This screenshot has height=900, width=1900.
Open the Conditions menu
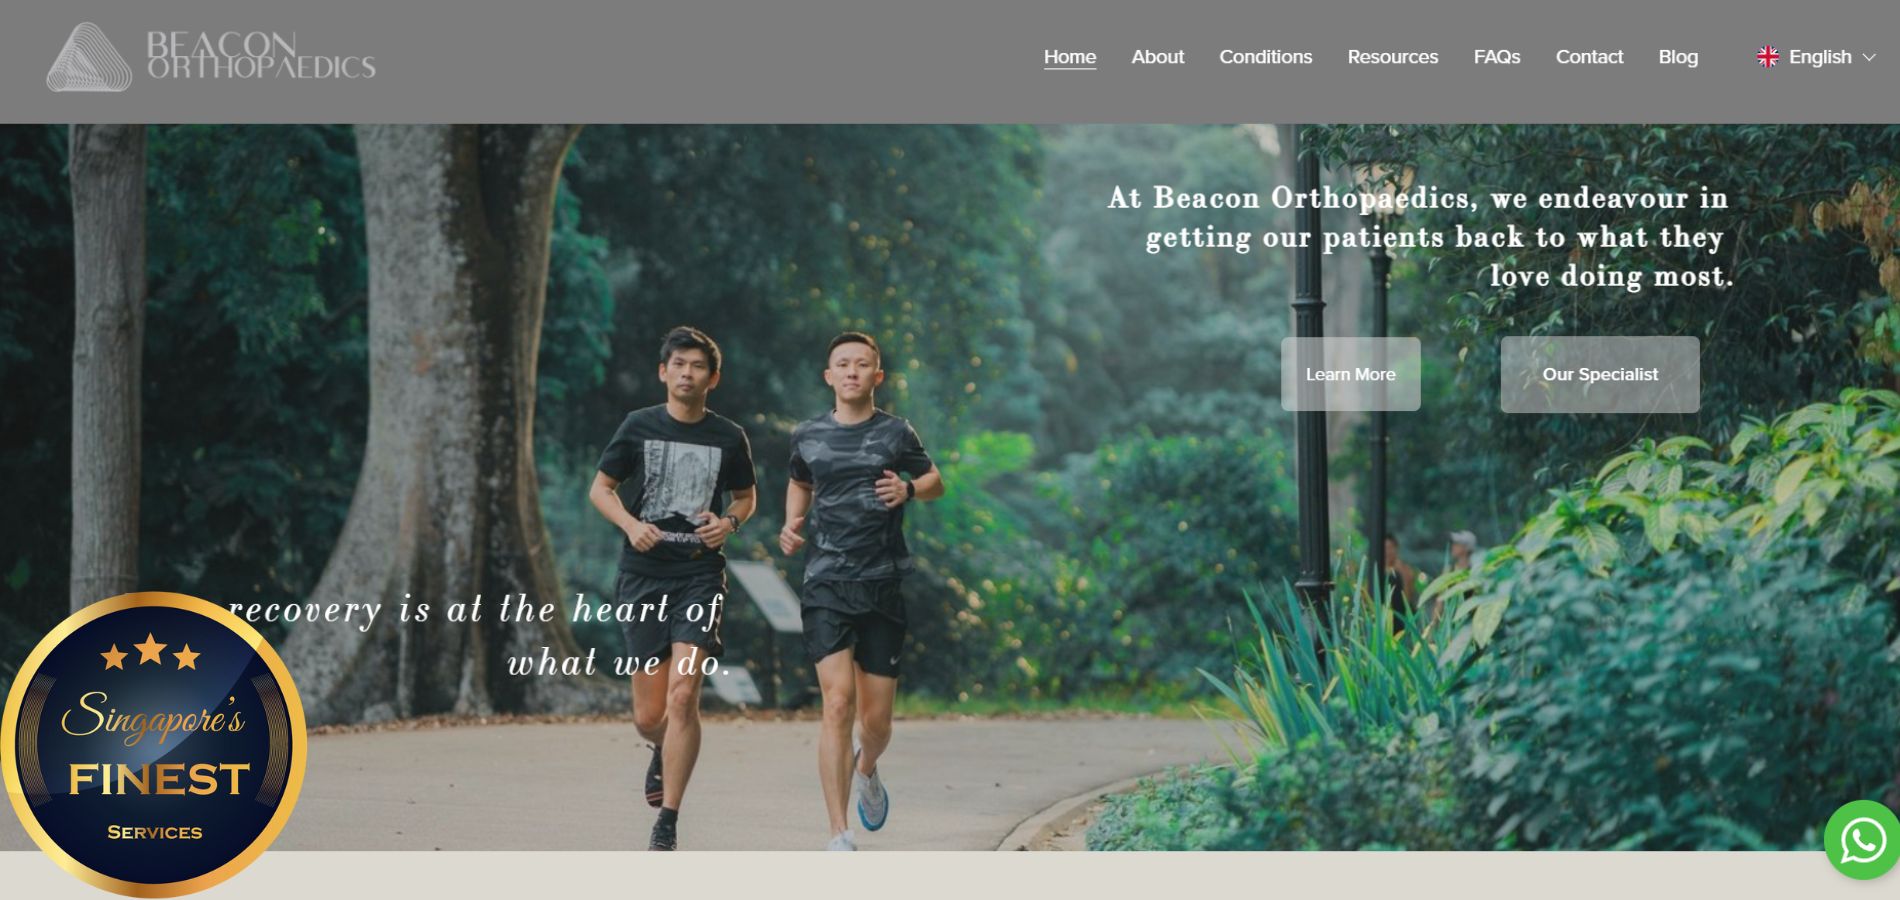[x=1265, y=57]
